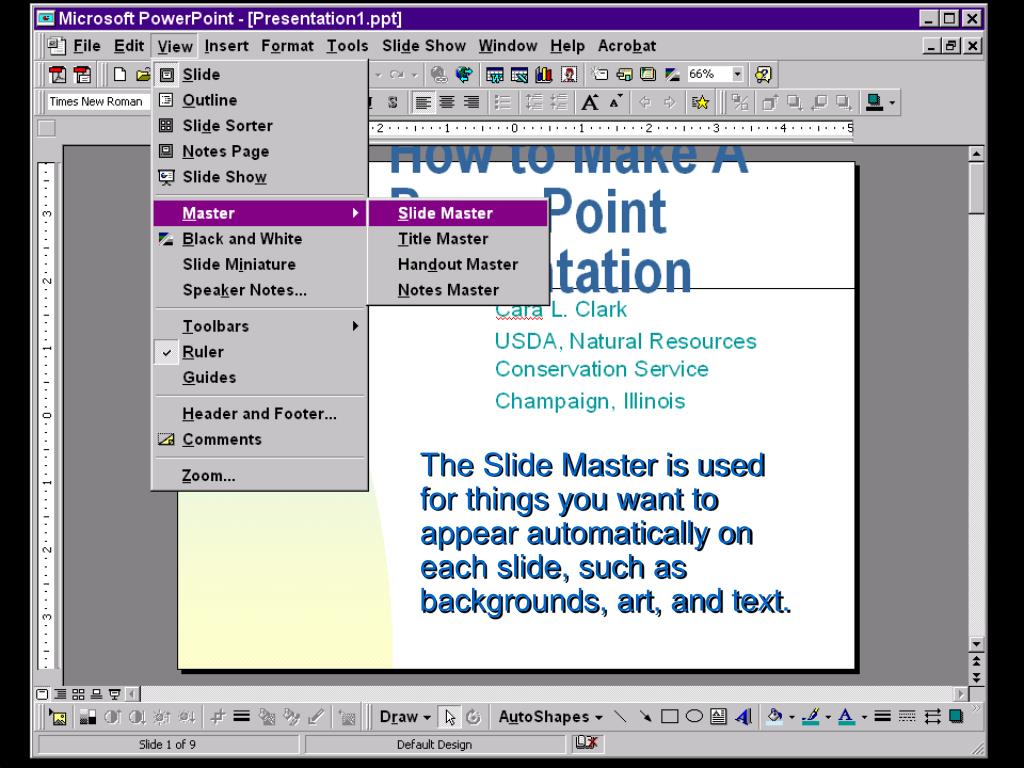This screenshot has height=768, width=1024.
Task: Open the font name box showing Times New Roman
Action: (98, 102)
